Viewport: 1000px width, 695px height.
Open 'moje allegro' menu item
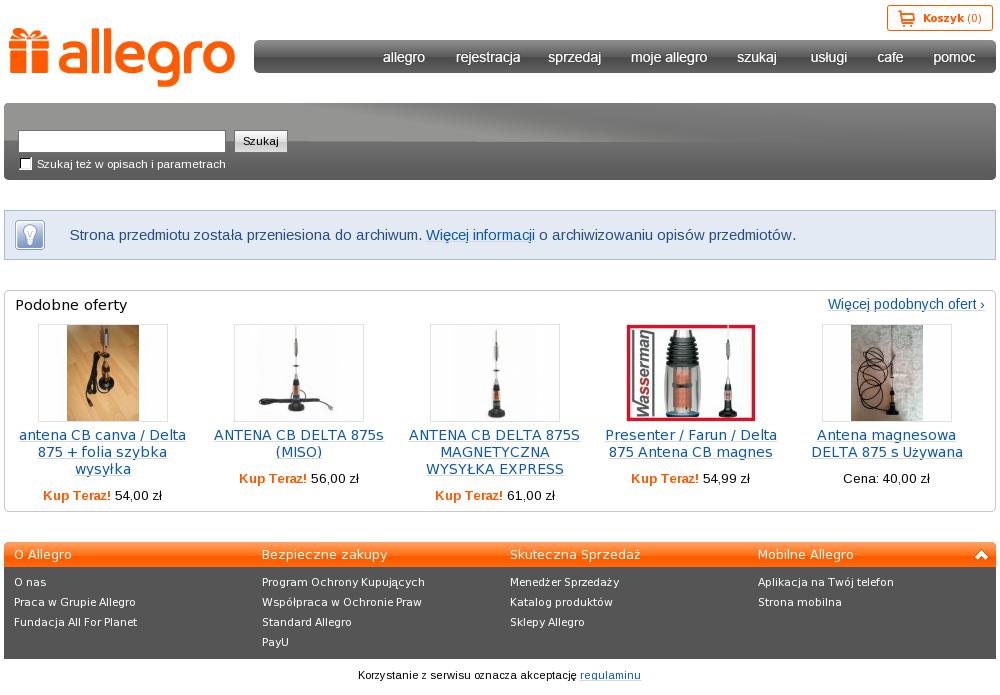click(669, 57)
